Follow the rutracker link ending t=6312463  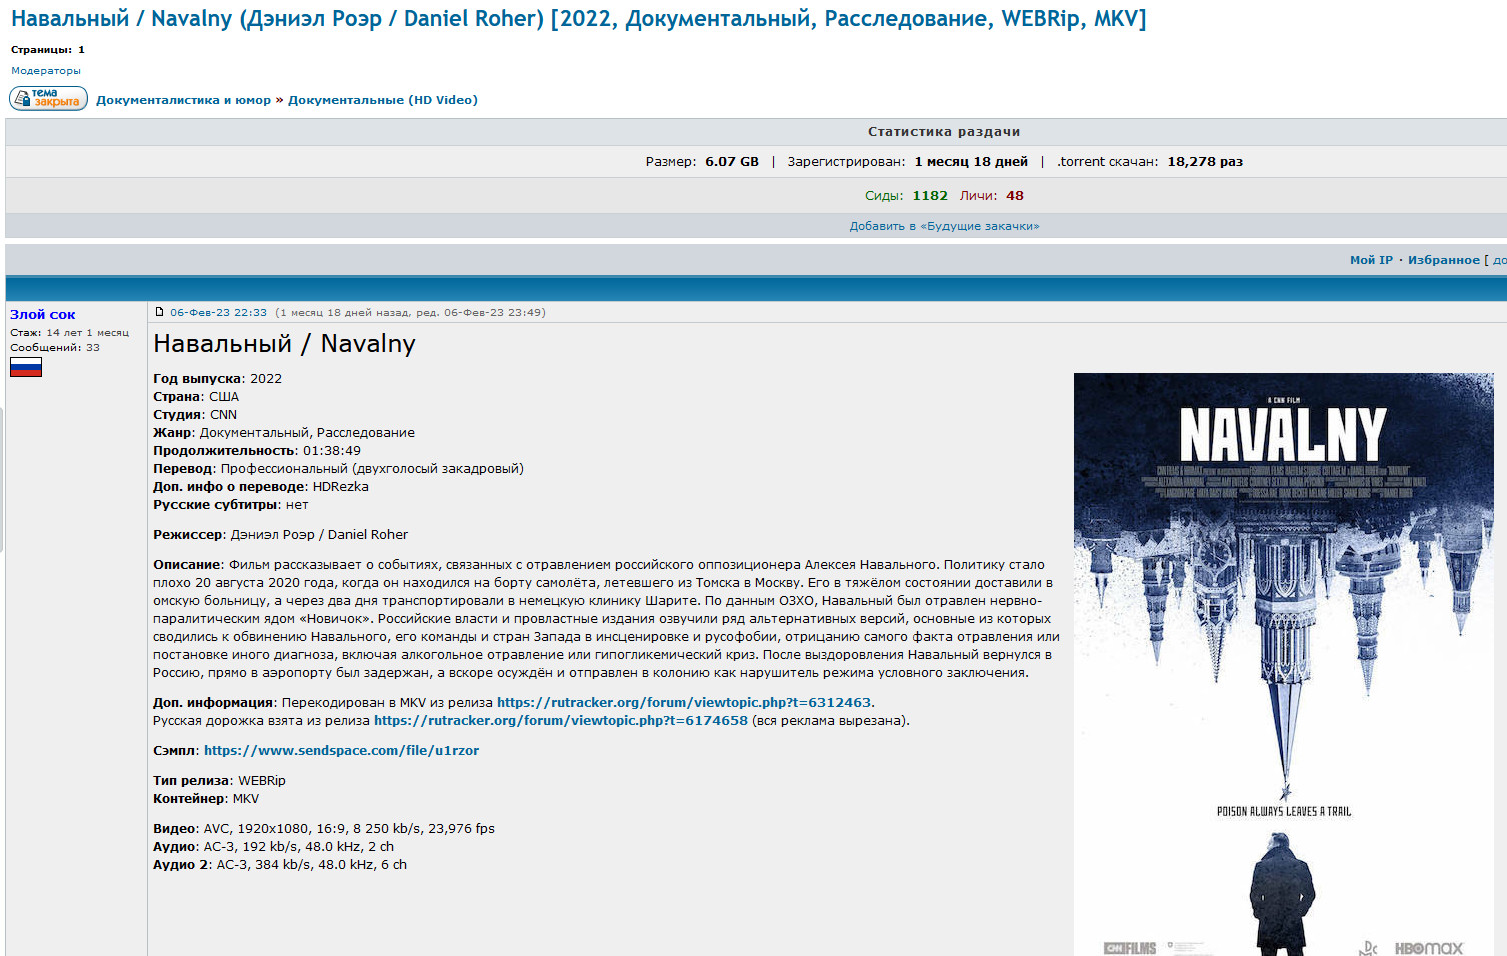click(683, 703)
